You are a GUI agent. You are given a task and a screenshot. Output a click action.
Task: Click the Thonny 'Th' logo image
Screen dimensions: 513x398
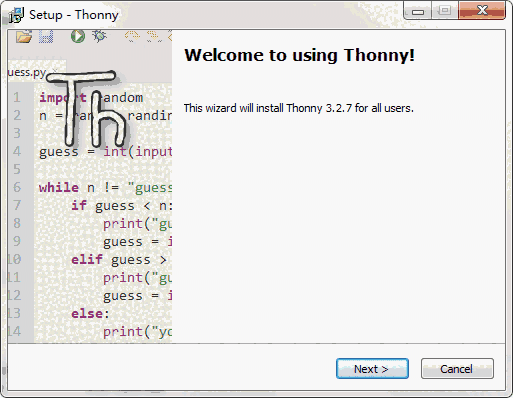[x=87, y=109]
